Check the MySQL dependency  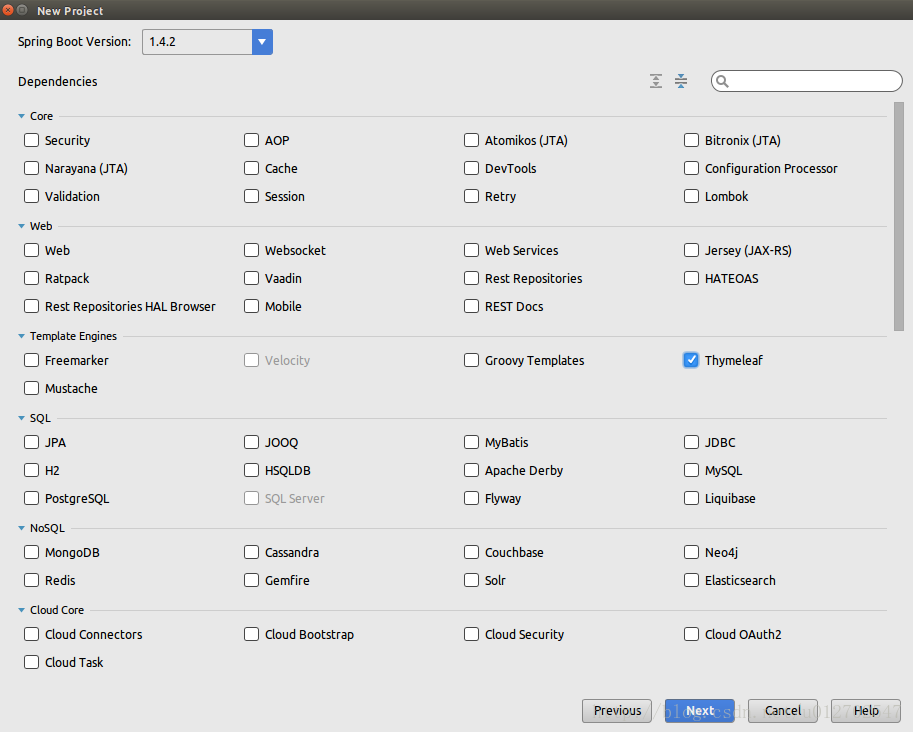pyautogui.click(x=691, y=470)
